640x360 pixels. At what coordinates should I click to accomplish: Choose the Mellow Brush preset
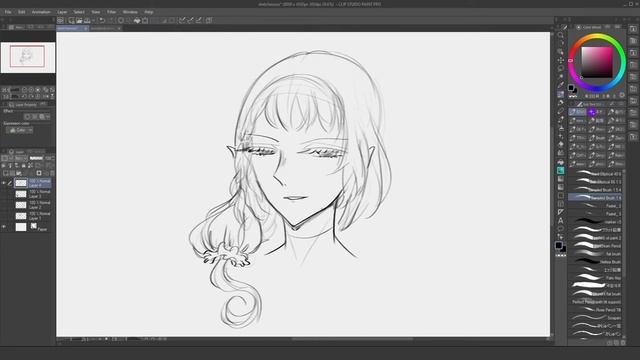(x=595, y=262)
